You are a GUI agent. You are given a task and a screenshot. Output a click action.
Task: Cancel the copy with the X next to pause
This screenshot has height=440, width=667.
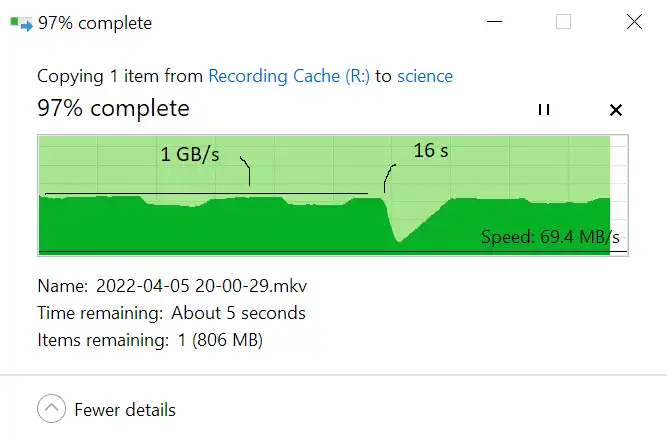pos(616,110)
